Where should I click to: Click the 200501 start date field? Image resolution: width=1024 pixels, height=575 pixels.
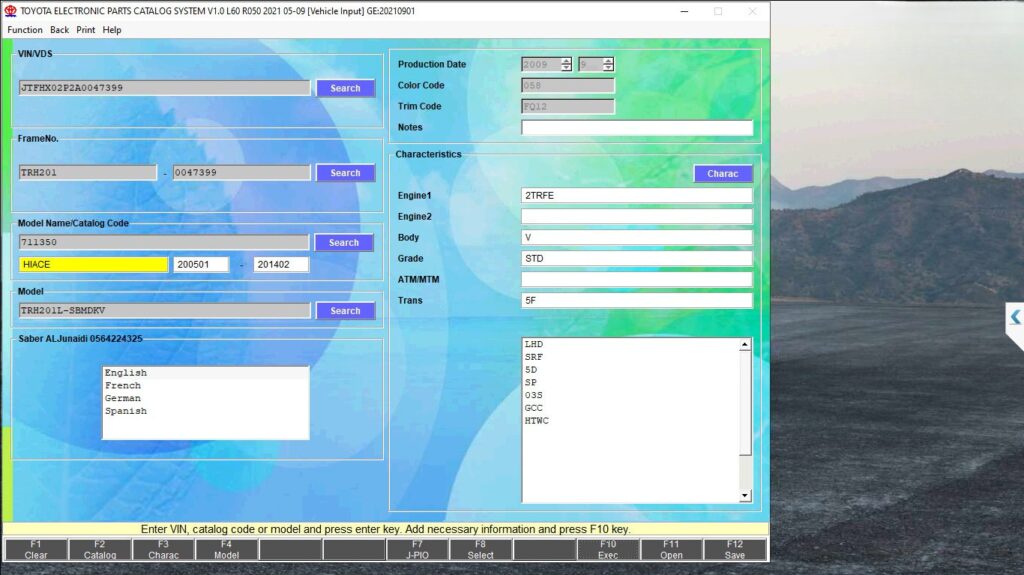pyautogui.click(x=201, y=265)
